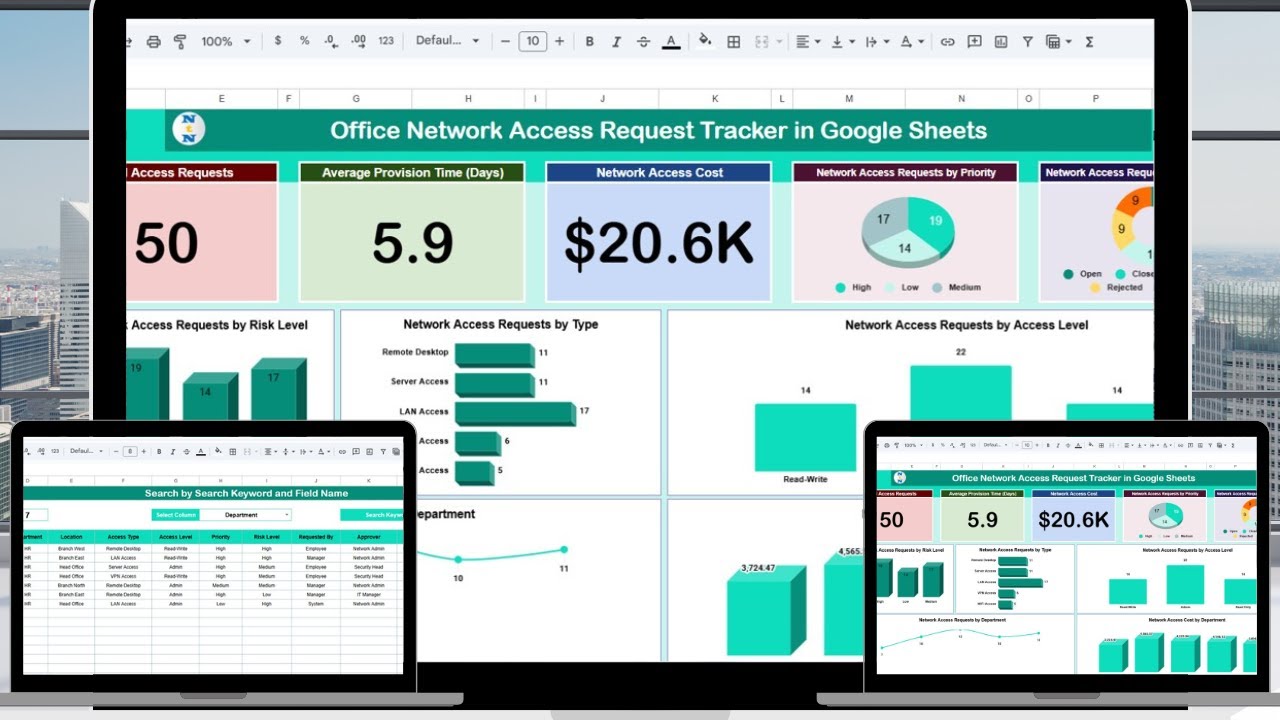1280x720 pixels.
Task: Decrease decimal places in the main laptop toolbar
Action: point(332,41)
